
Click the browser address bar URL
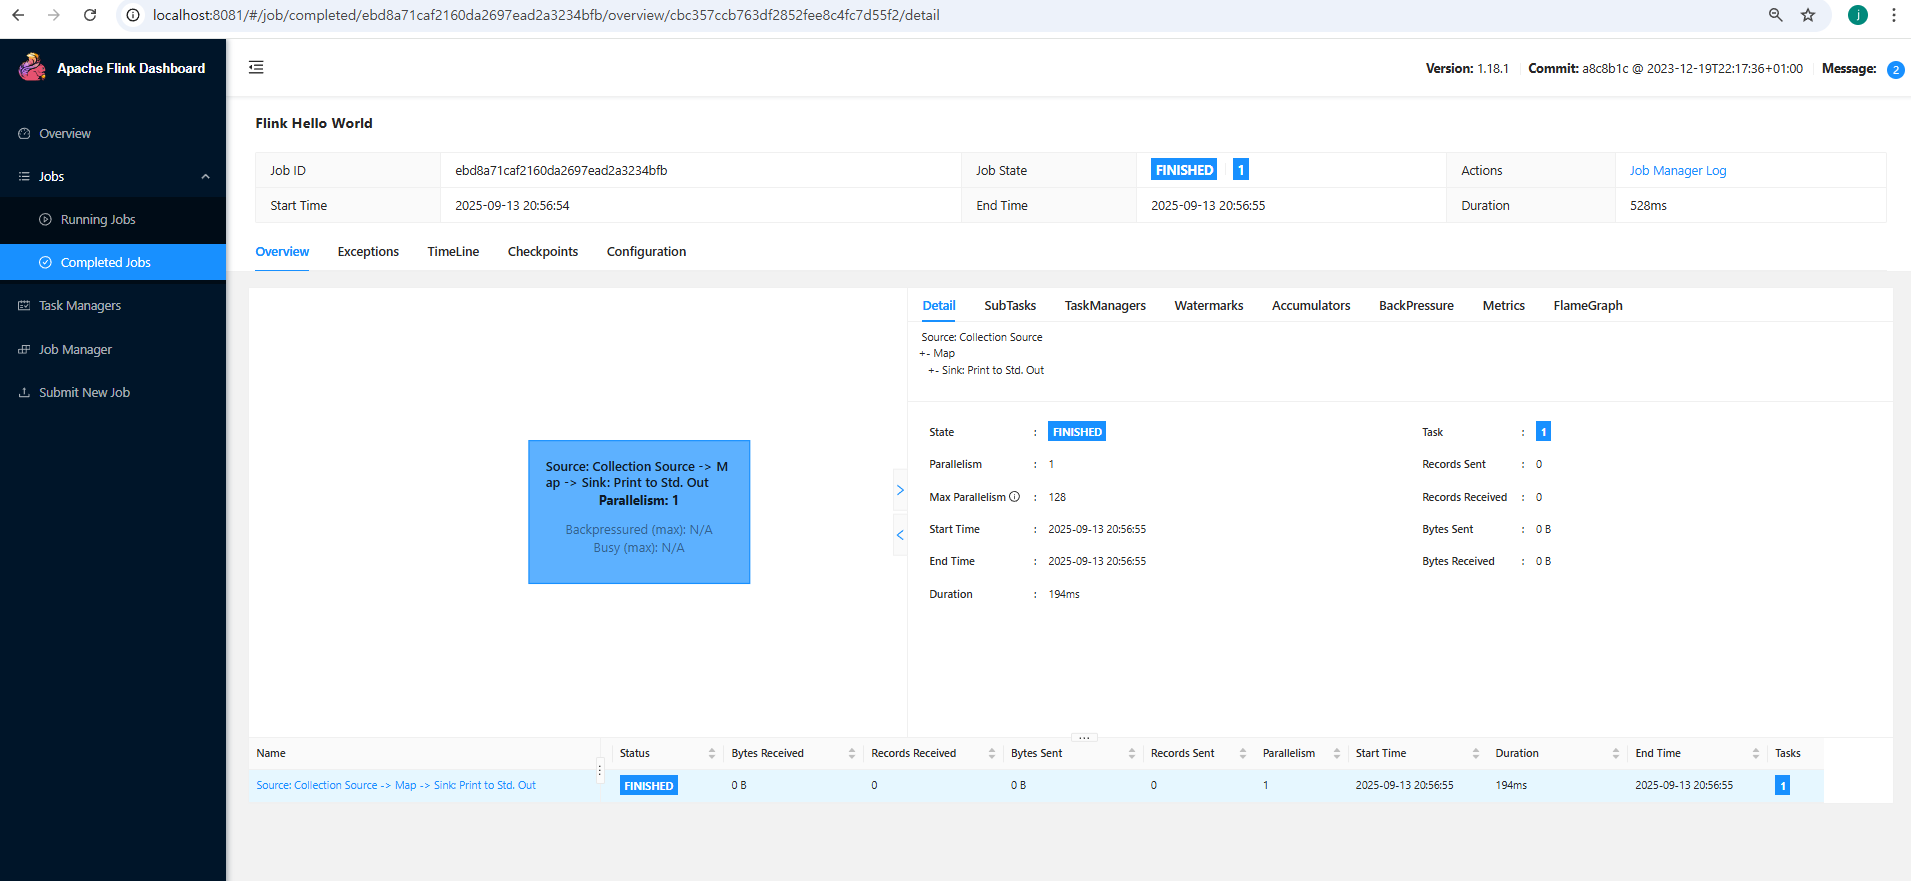pos(546,15)
